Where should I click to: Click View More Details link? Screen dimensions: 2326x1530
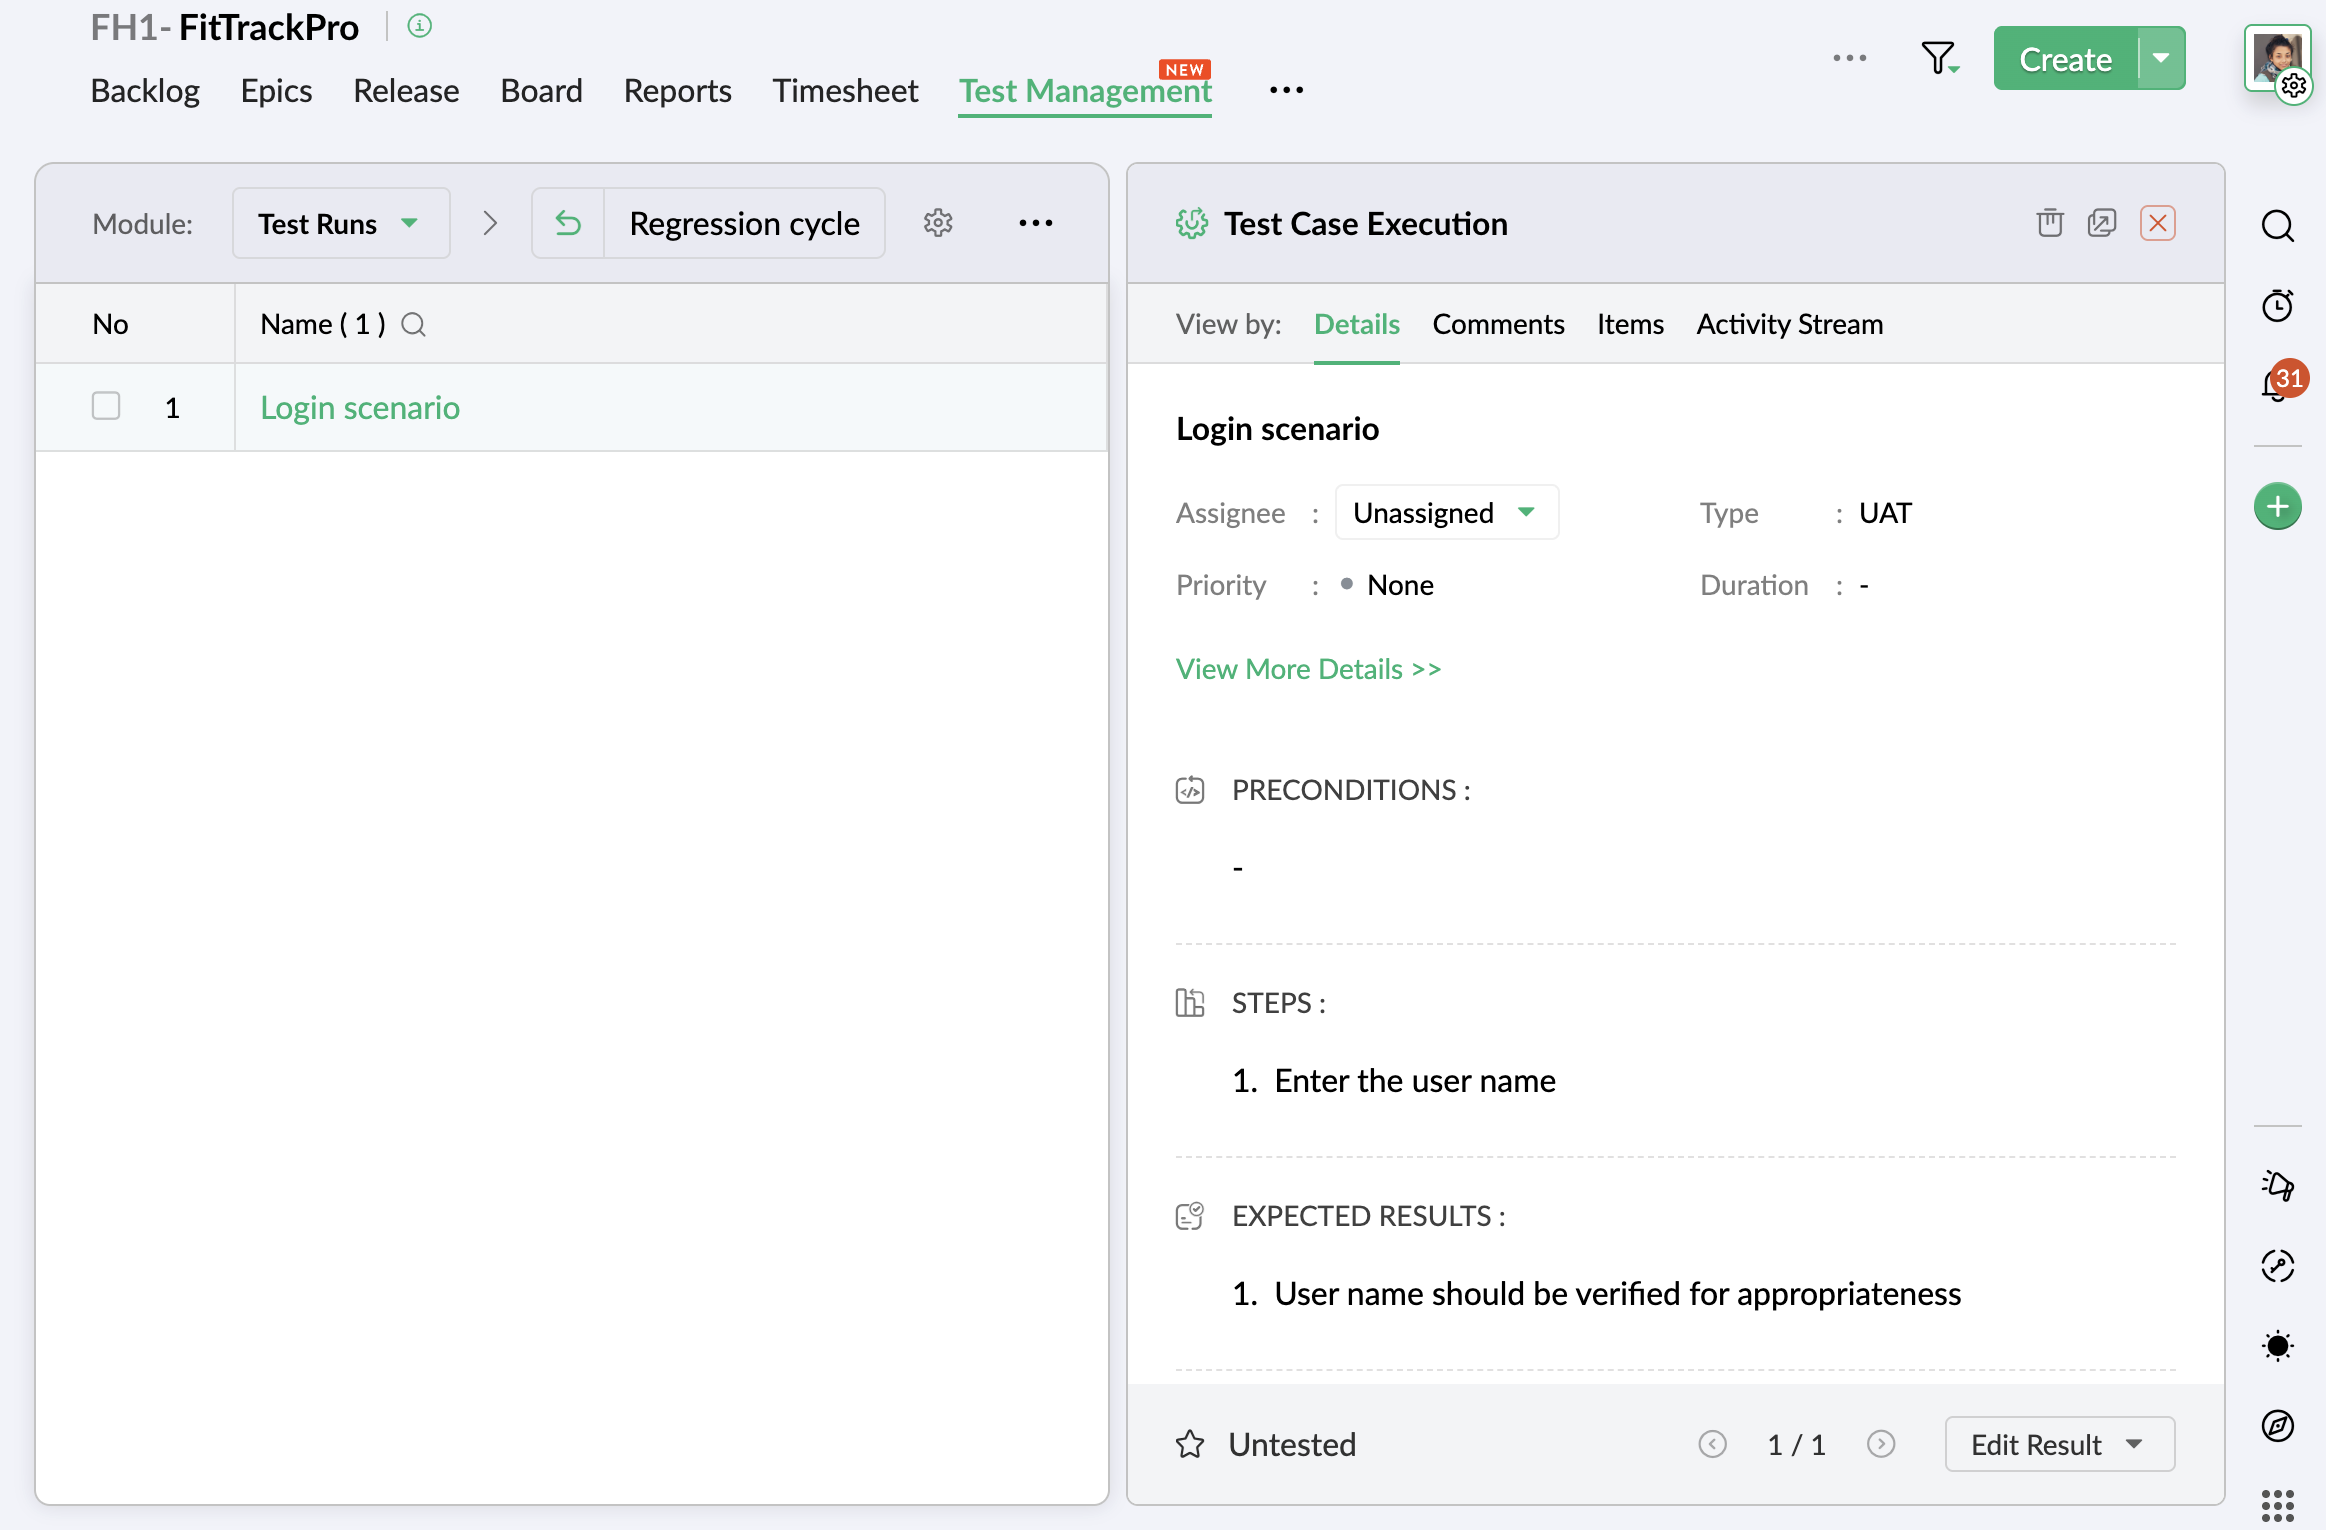point(1308,669)
